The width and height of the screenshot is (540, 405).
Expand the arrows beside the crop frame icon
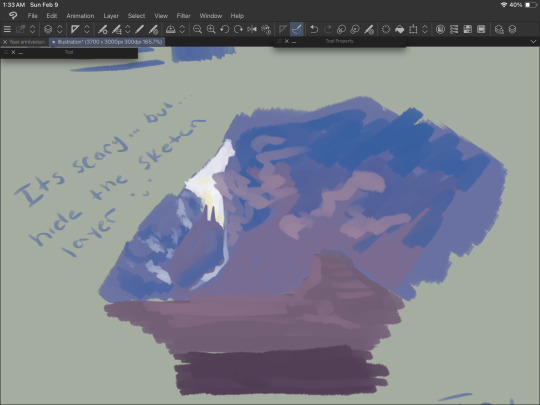click(425, 29)
